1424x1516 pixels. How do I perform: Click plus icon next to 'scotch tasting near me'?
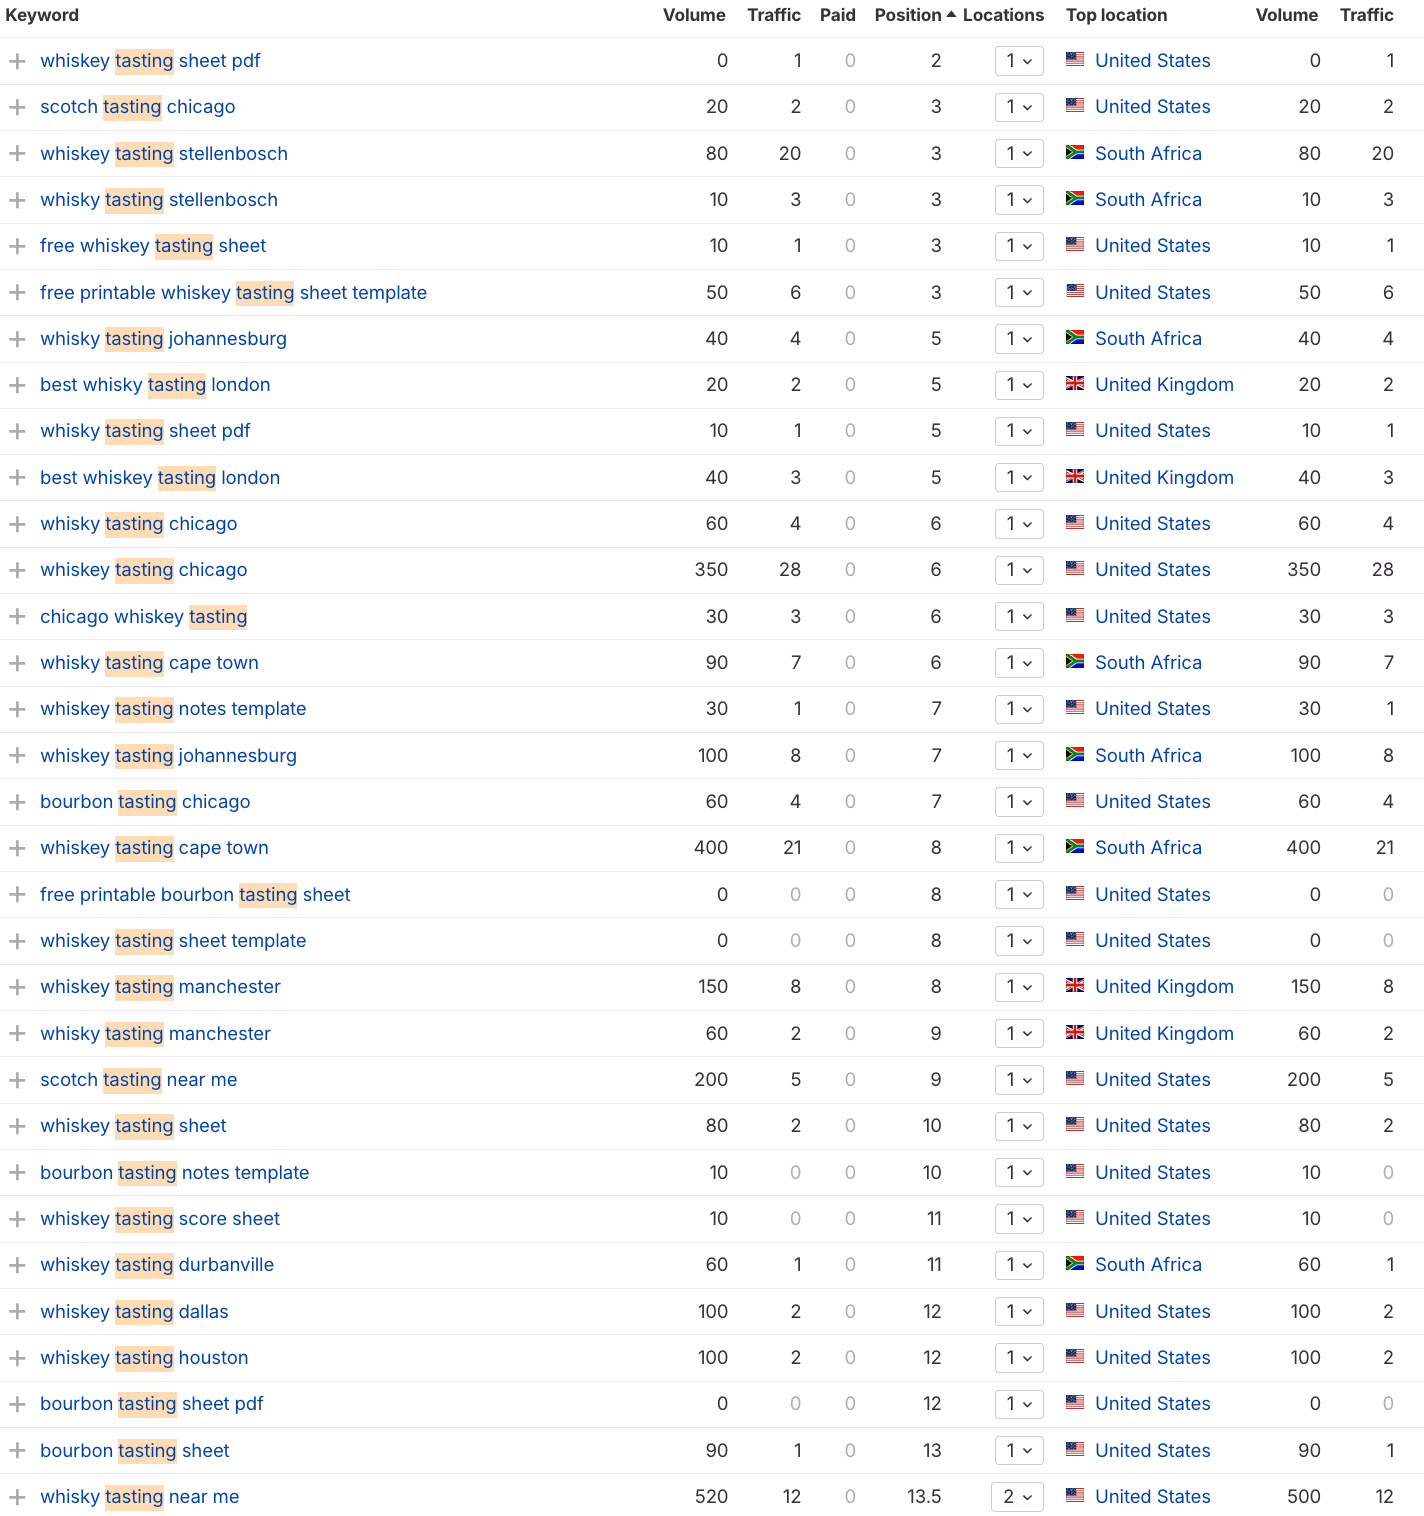point(17,1080)
